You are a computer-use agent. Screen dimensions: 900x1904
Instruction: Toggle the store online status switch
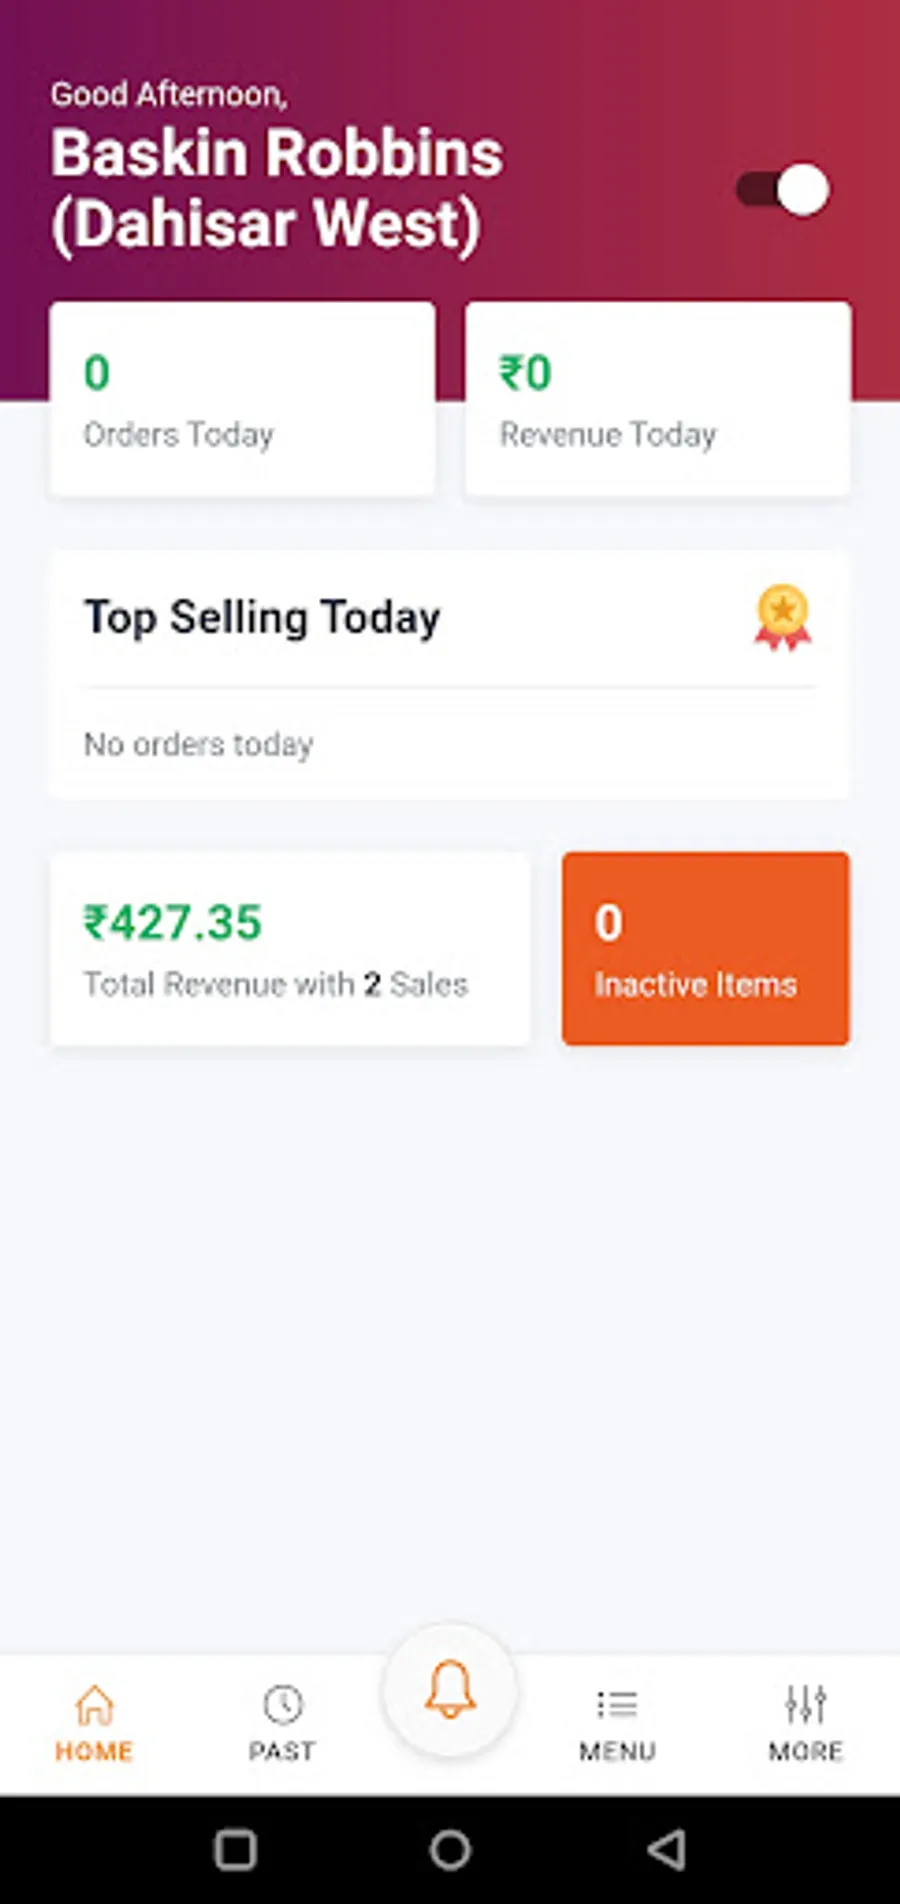coord(782,190)
